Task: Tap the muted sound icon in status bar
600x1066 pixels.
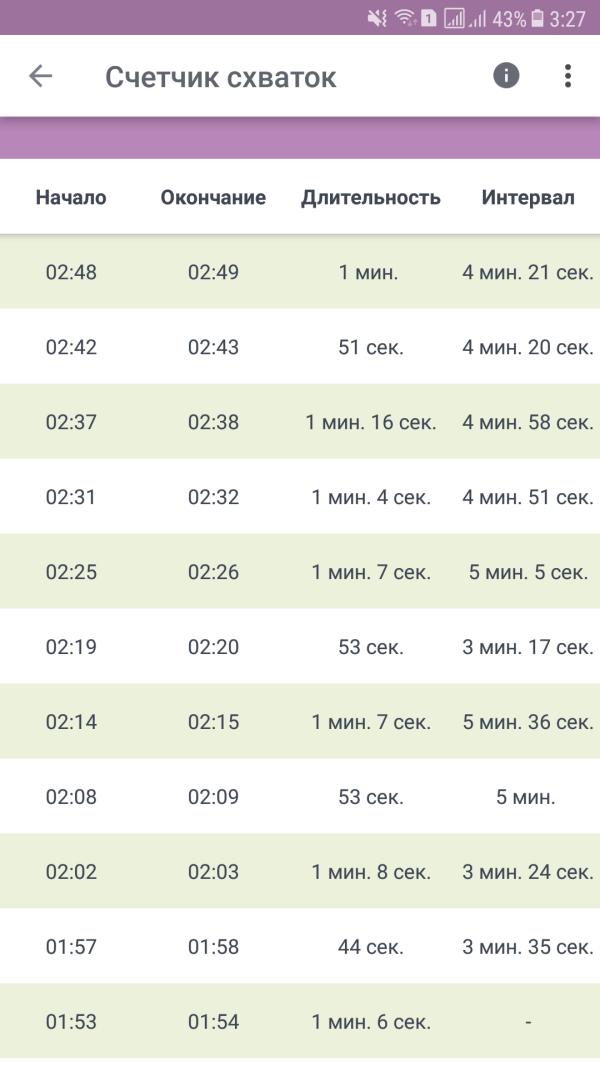Action: point(377,18)
